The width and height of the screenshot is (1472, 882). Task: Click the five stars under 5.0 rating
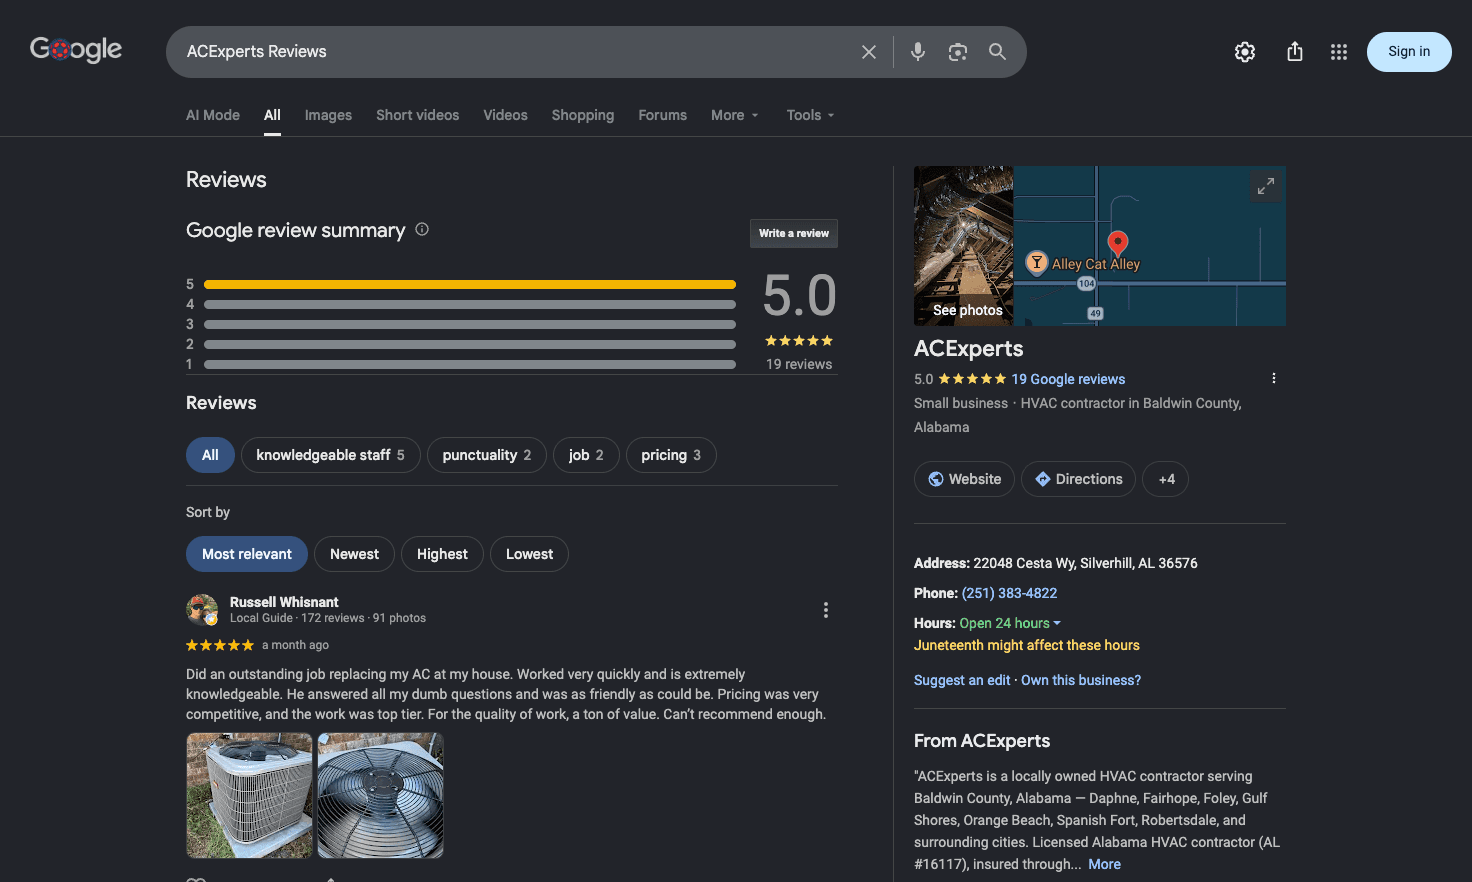(x=799, y=341)
